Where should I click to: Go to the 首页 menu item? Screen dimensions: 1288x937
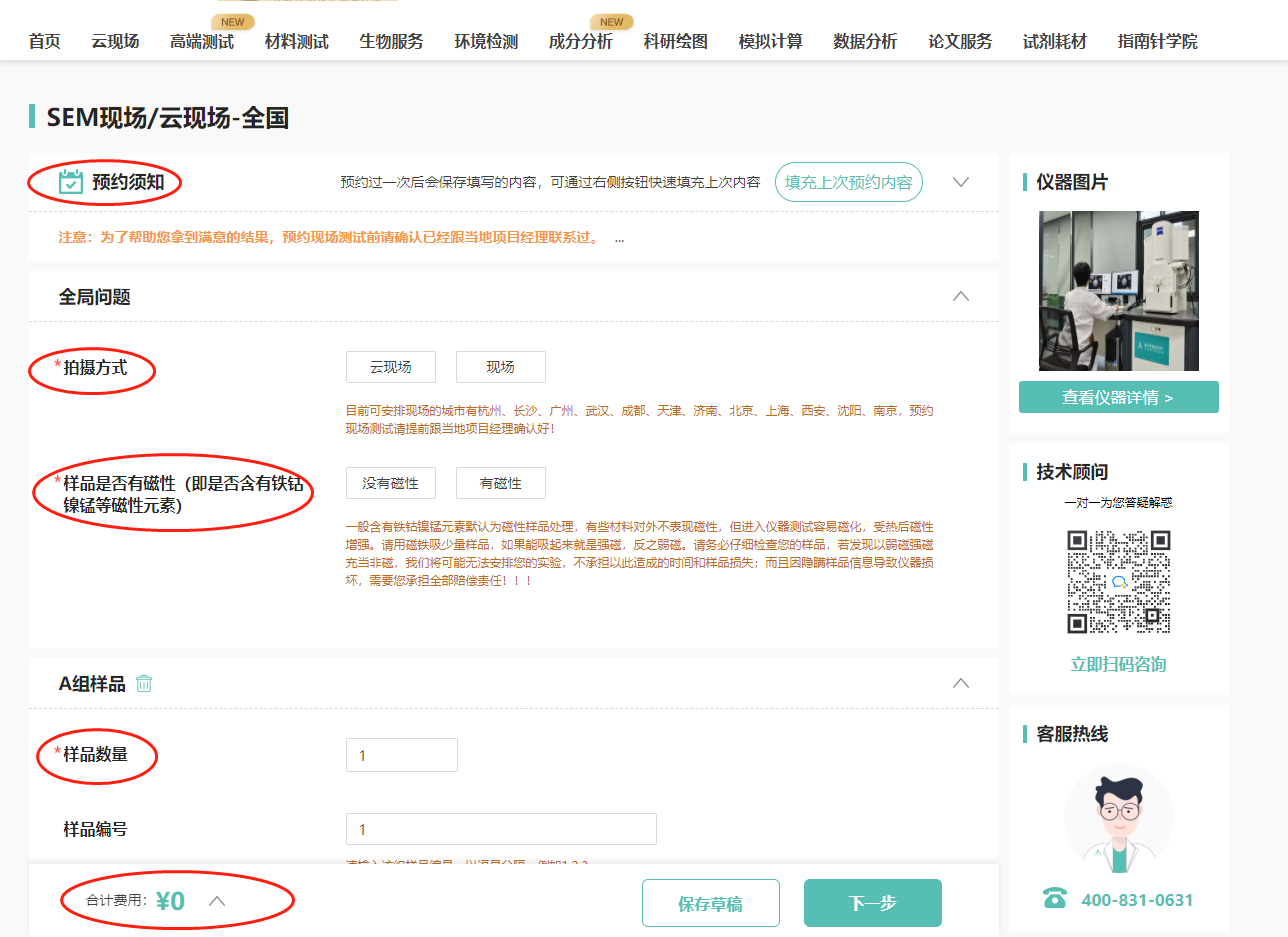(x=43, y=41)
